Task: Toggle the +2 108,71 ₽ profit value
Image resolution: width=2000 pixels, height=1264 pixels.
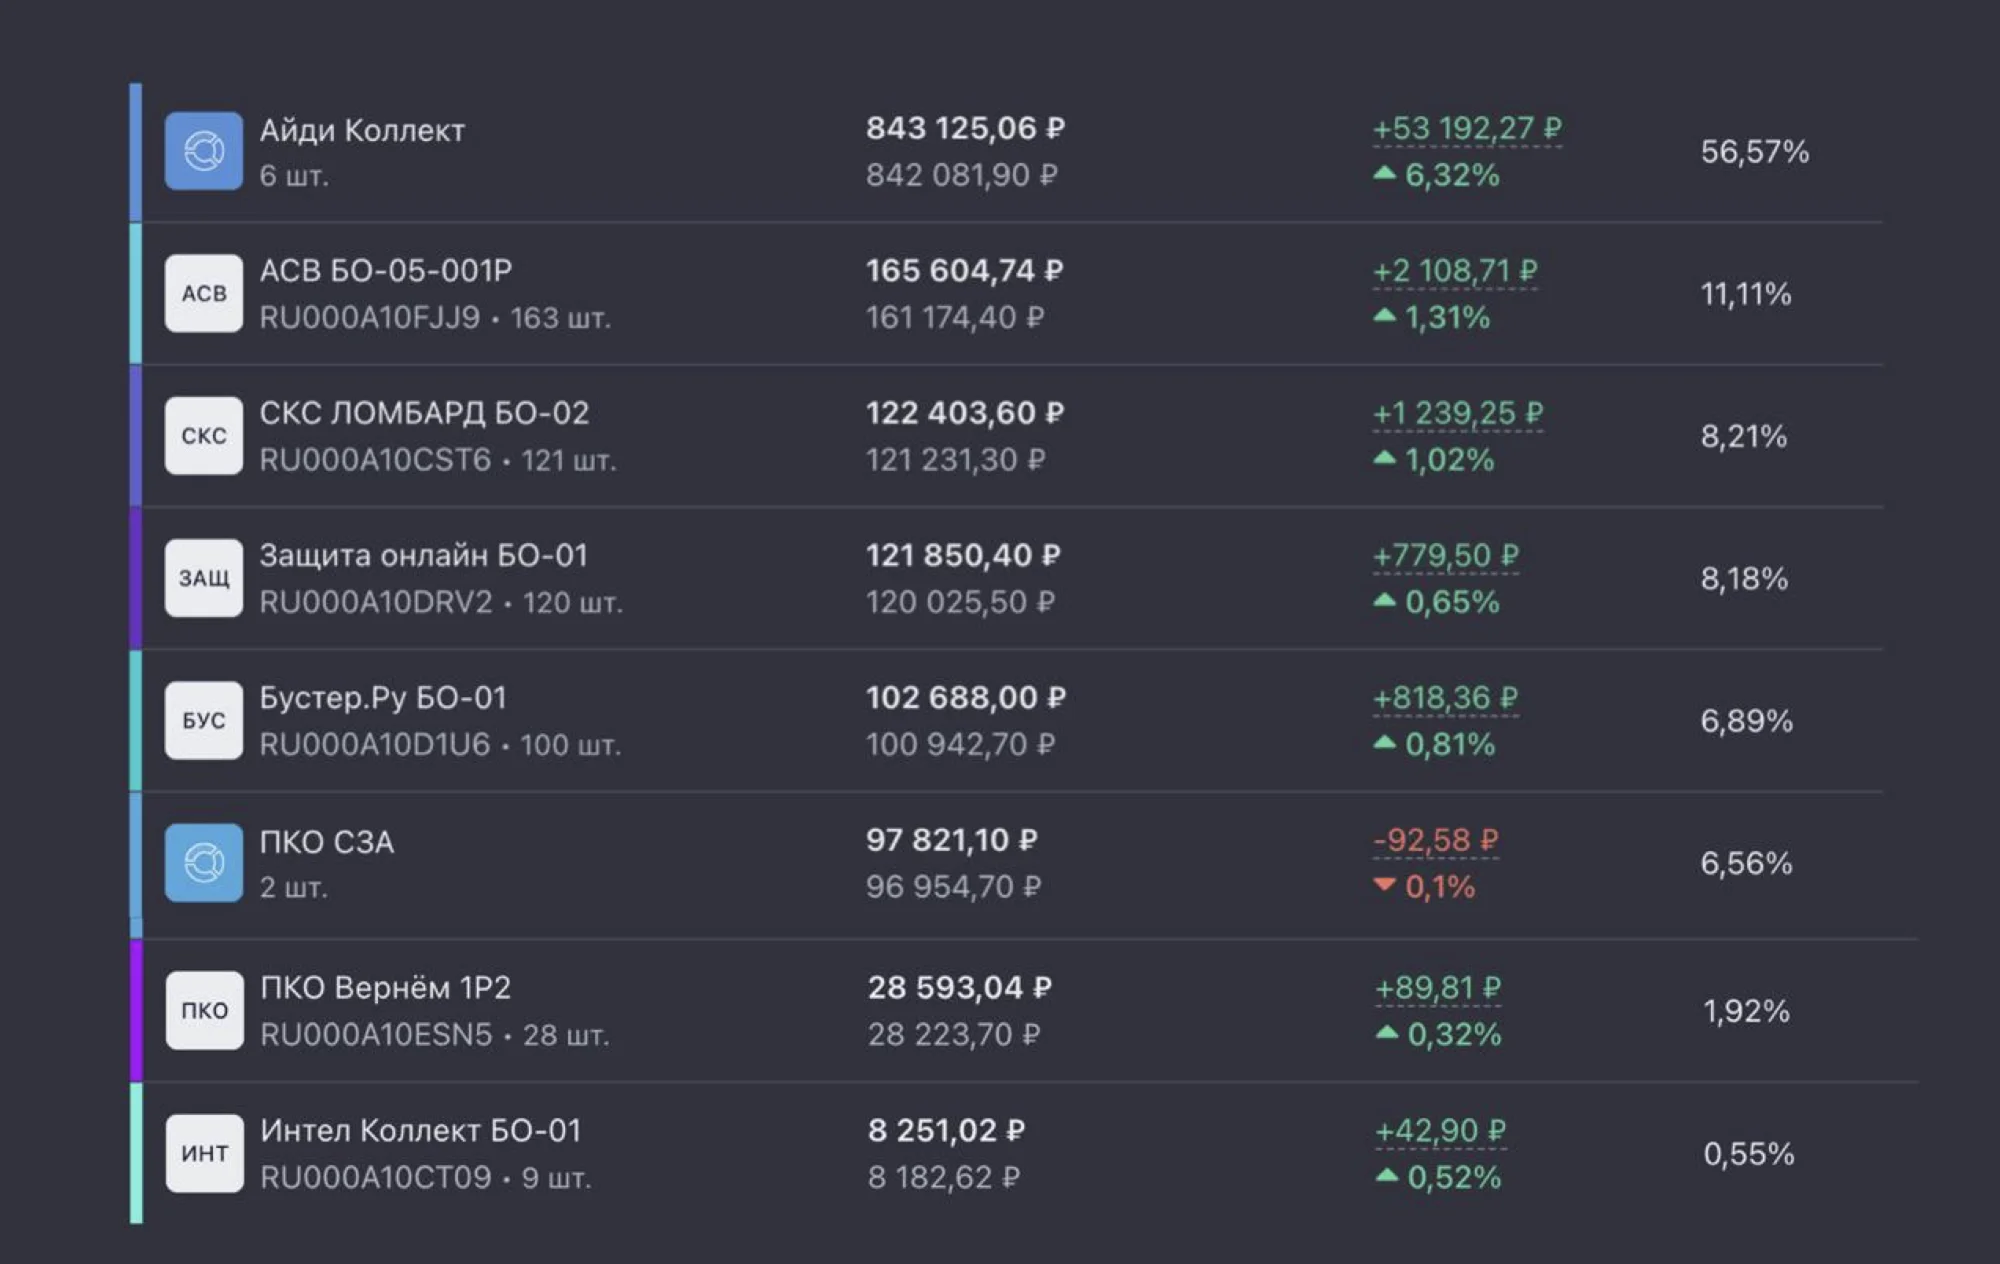Action: coord(1455,271)
